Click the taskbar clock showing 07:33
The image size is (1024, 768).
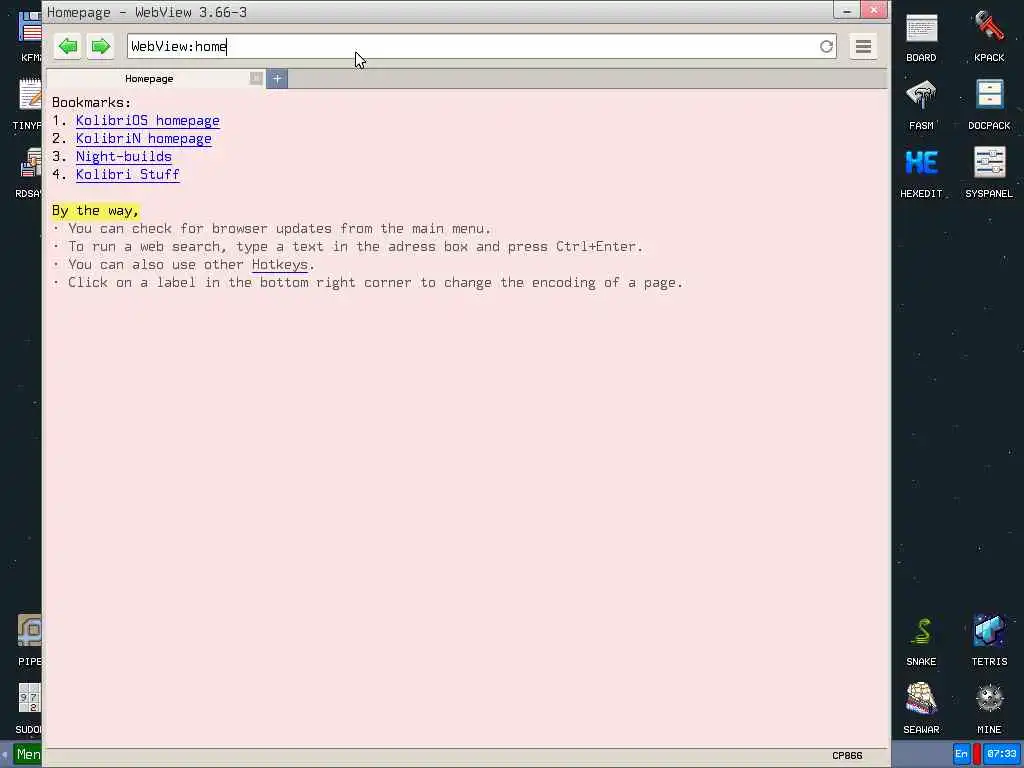click(x=1001, y=754)
